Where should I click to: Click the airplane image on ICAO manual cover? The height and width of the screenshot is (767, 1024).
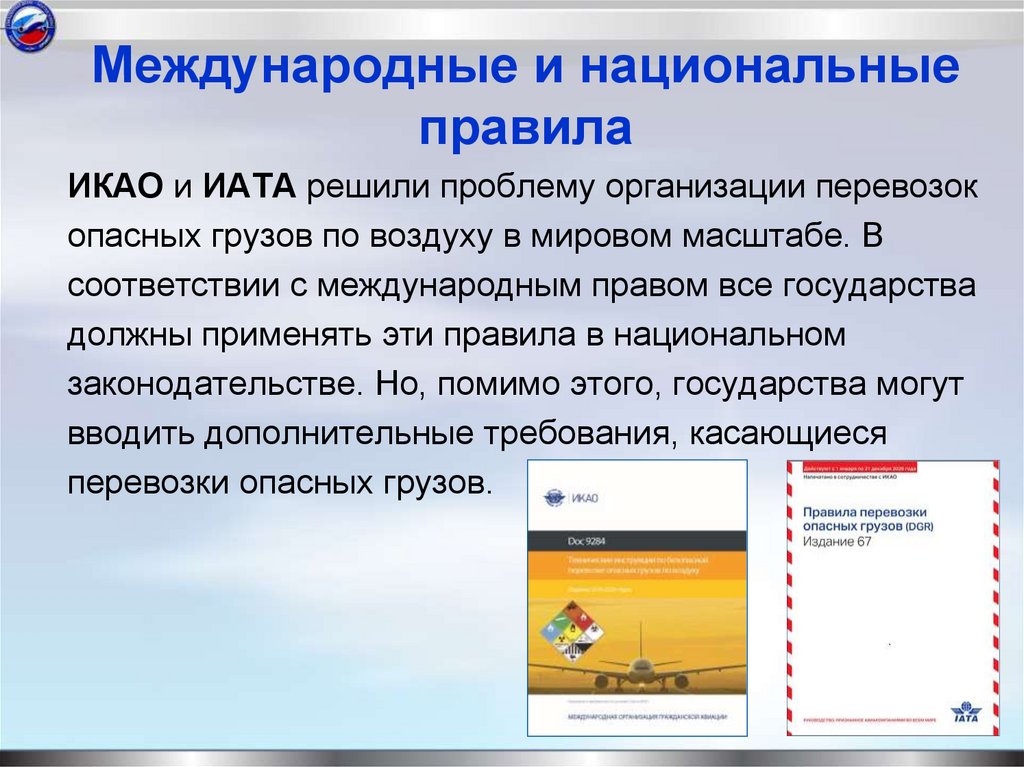coord(643,671)
